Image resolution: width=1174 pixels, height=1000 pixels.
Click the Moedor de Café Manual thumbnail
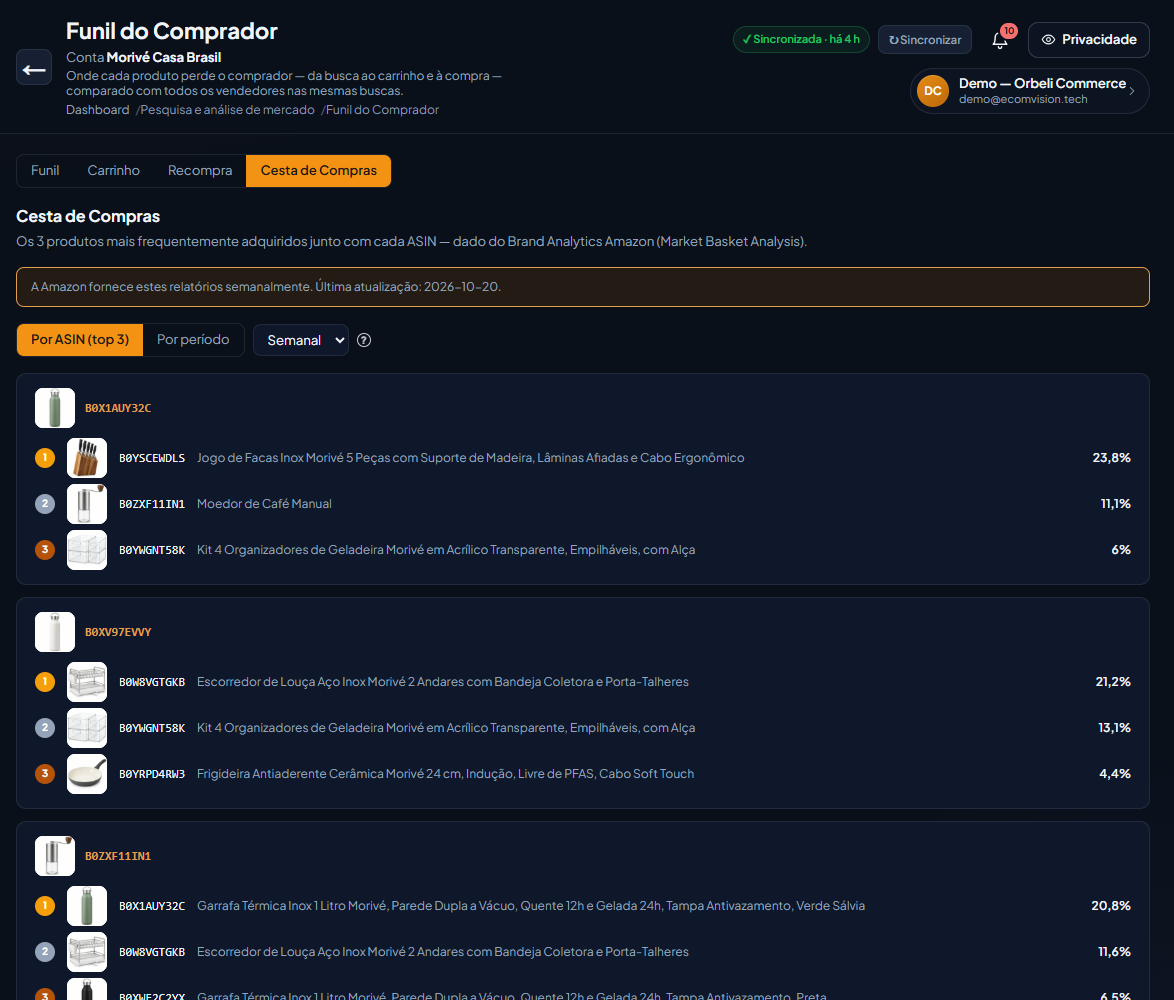(87, 504)
